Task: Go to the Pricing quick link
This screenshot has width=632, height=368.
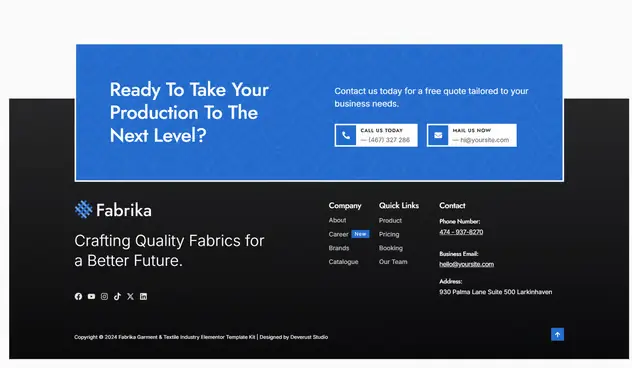Action: pyautogui.click(x=389, y=234)
